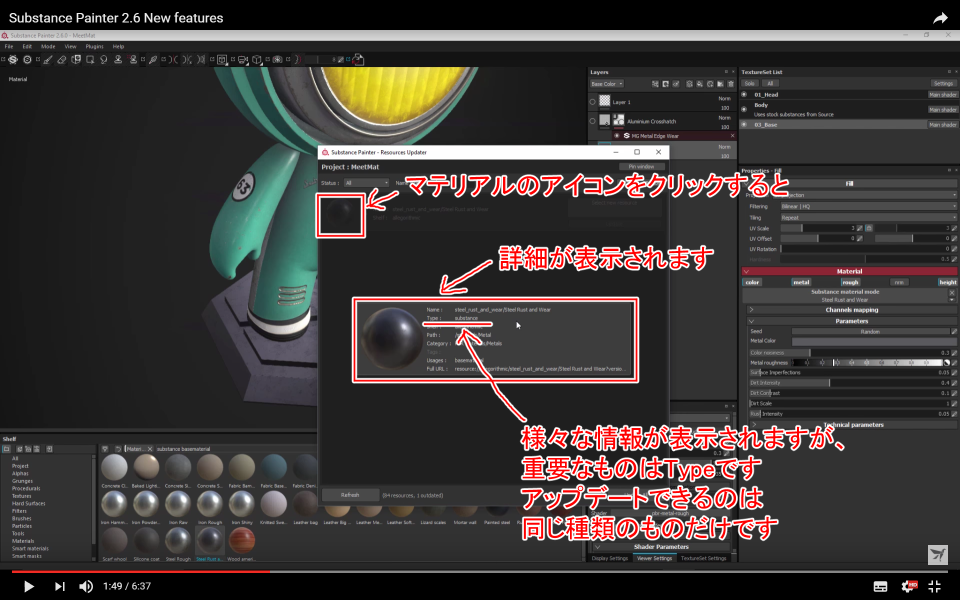Open Tiling Repeat dropdown
Viewport: 960px width, 600px height.
(x=868, y=217)
